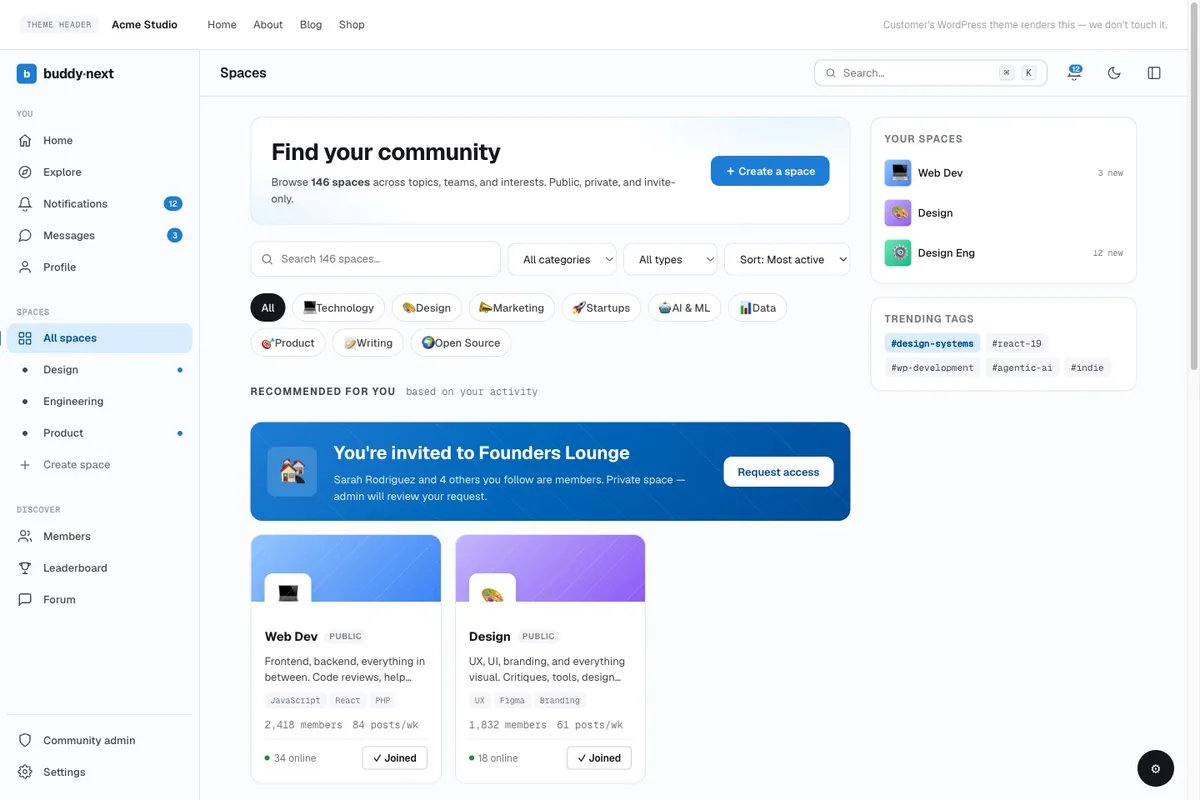Select the Writing filter chip
The height and width of the screenshot is (800, 1200).
point(368,343)
